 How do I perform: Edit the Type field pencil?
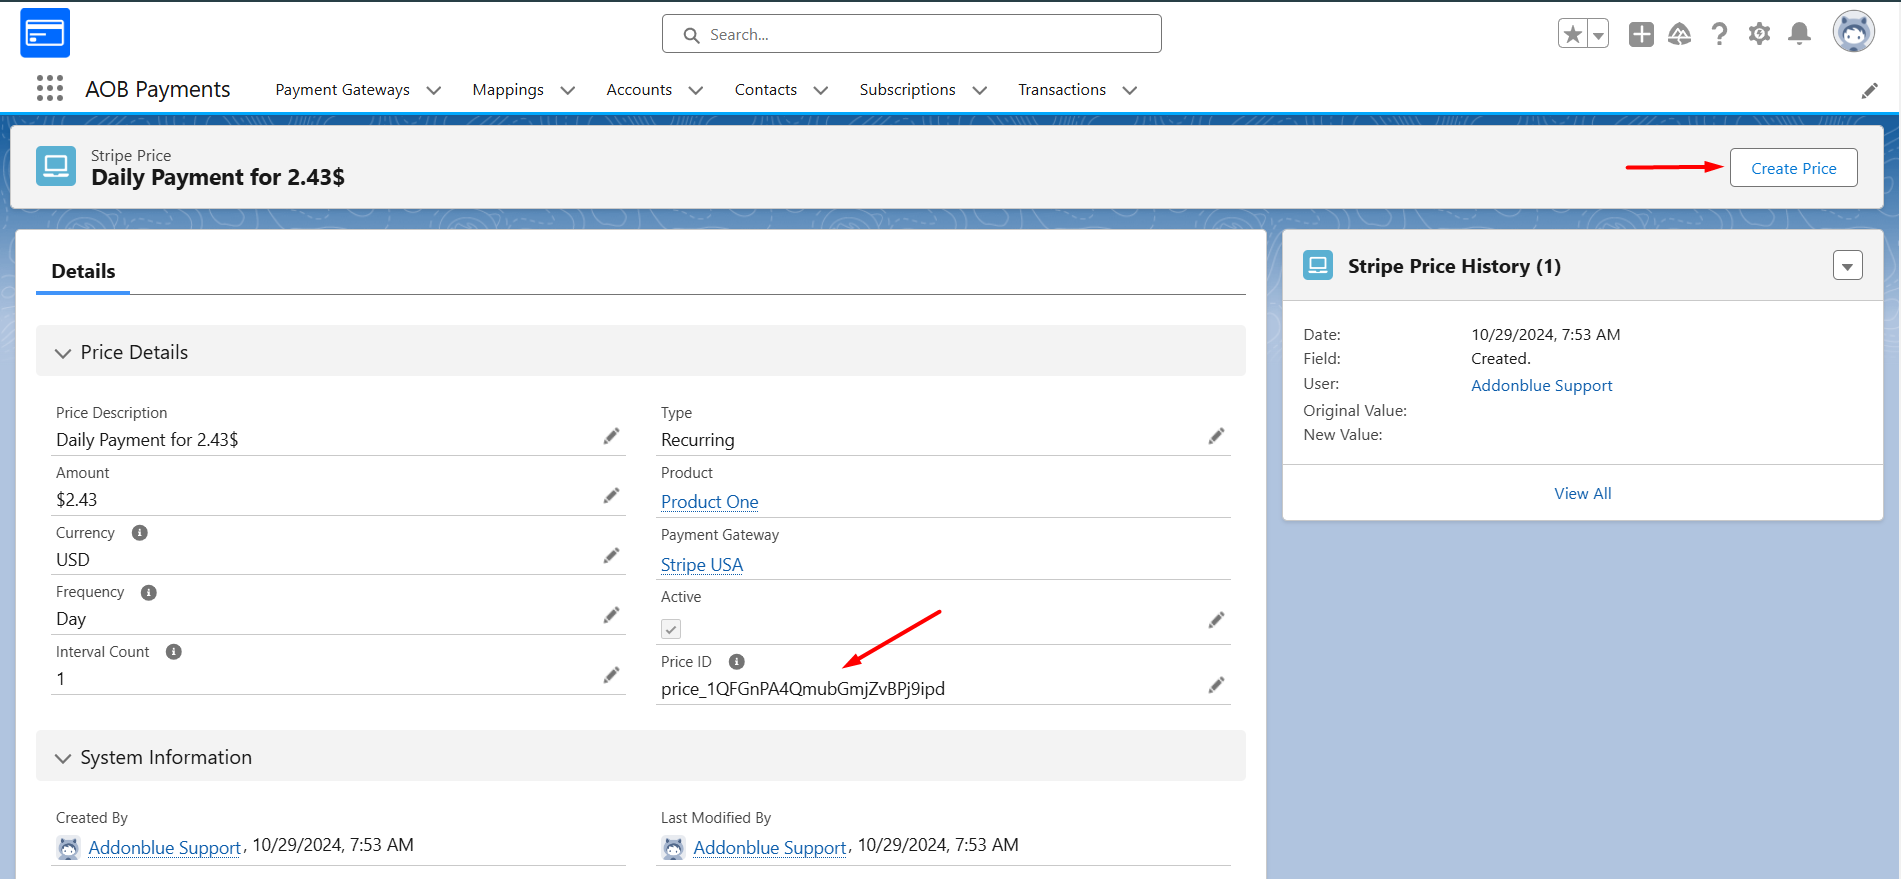click(1216, 436)
